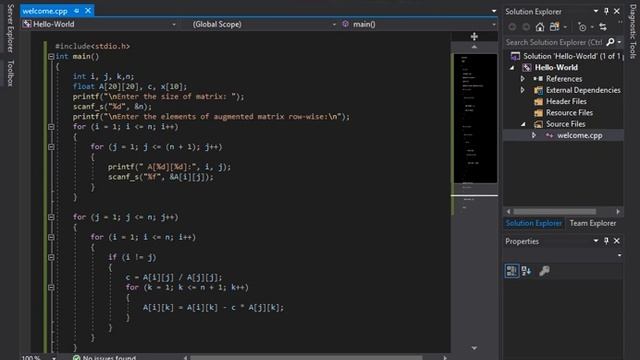Close the Solution Explorer panel
Image resolution: width=640 pixels, height=360 pixels.
(617, 11)
